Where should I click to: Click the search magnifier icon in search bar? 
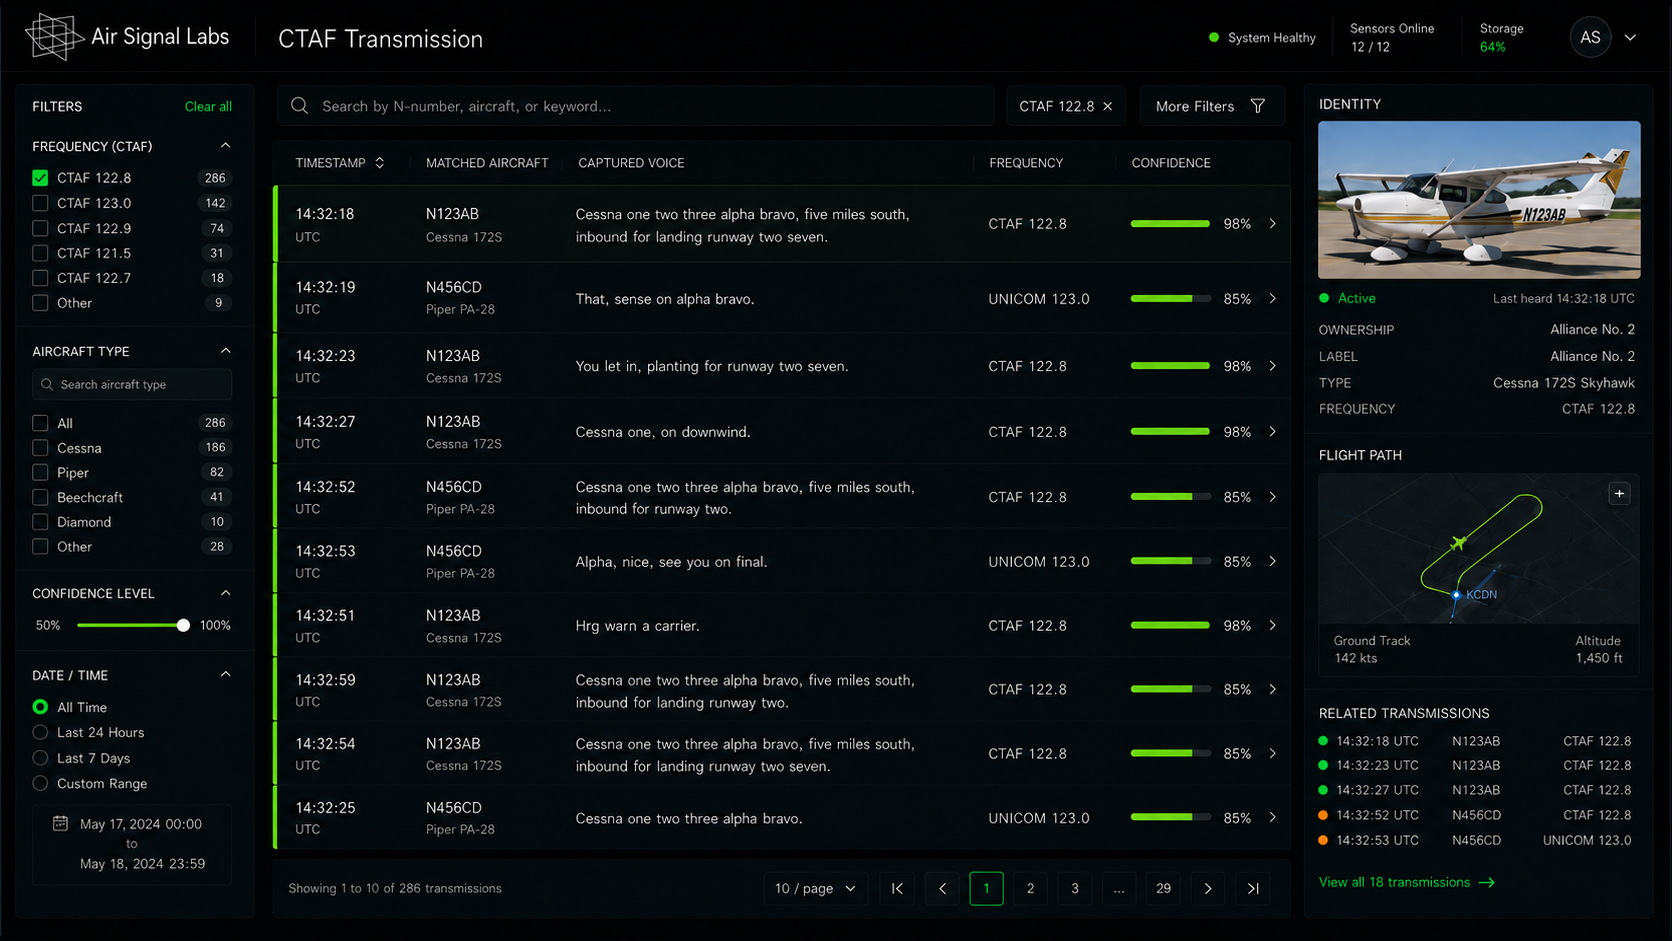click(x=299, y=106)
